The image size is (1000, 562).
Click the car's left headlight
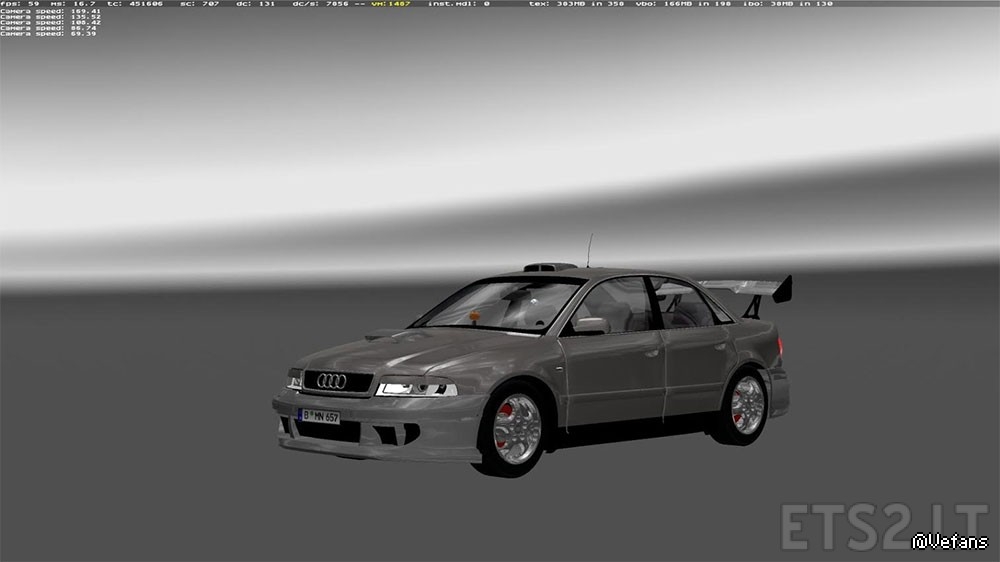(416, 388)
